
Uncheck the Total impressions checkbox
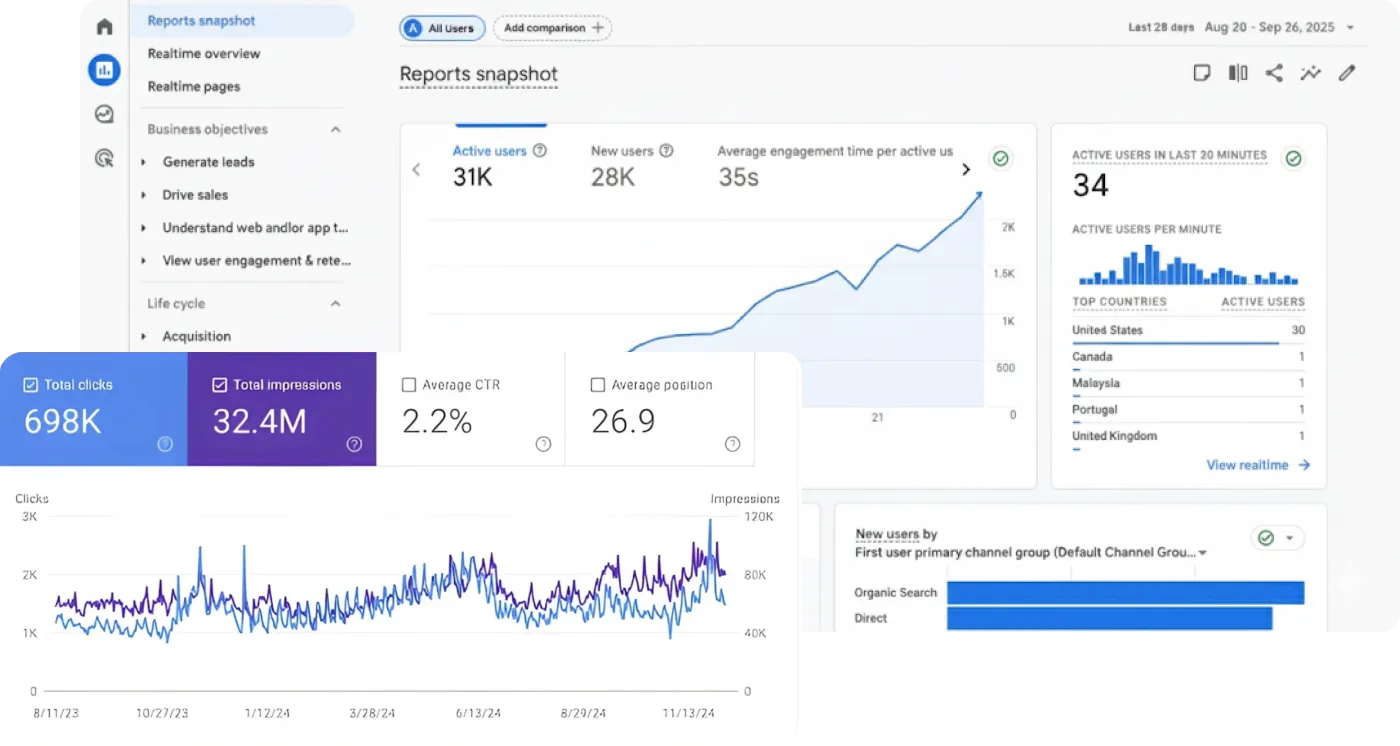point(220,385)
